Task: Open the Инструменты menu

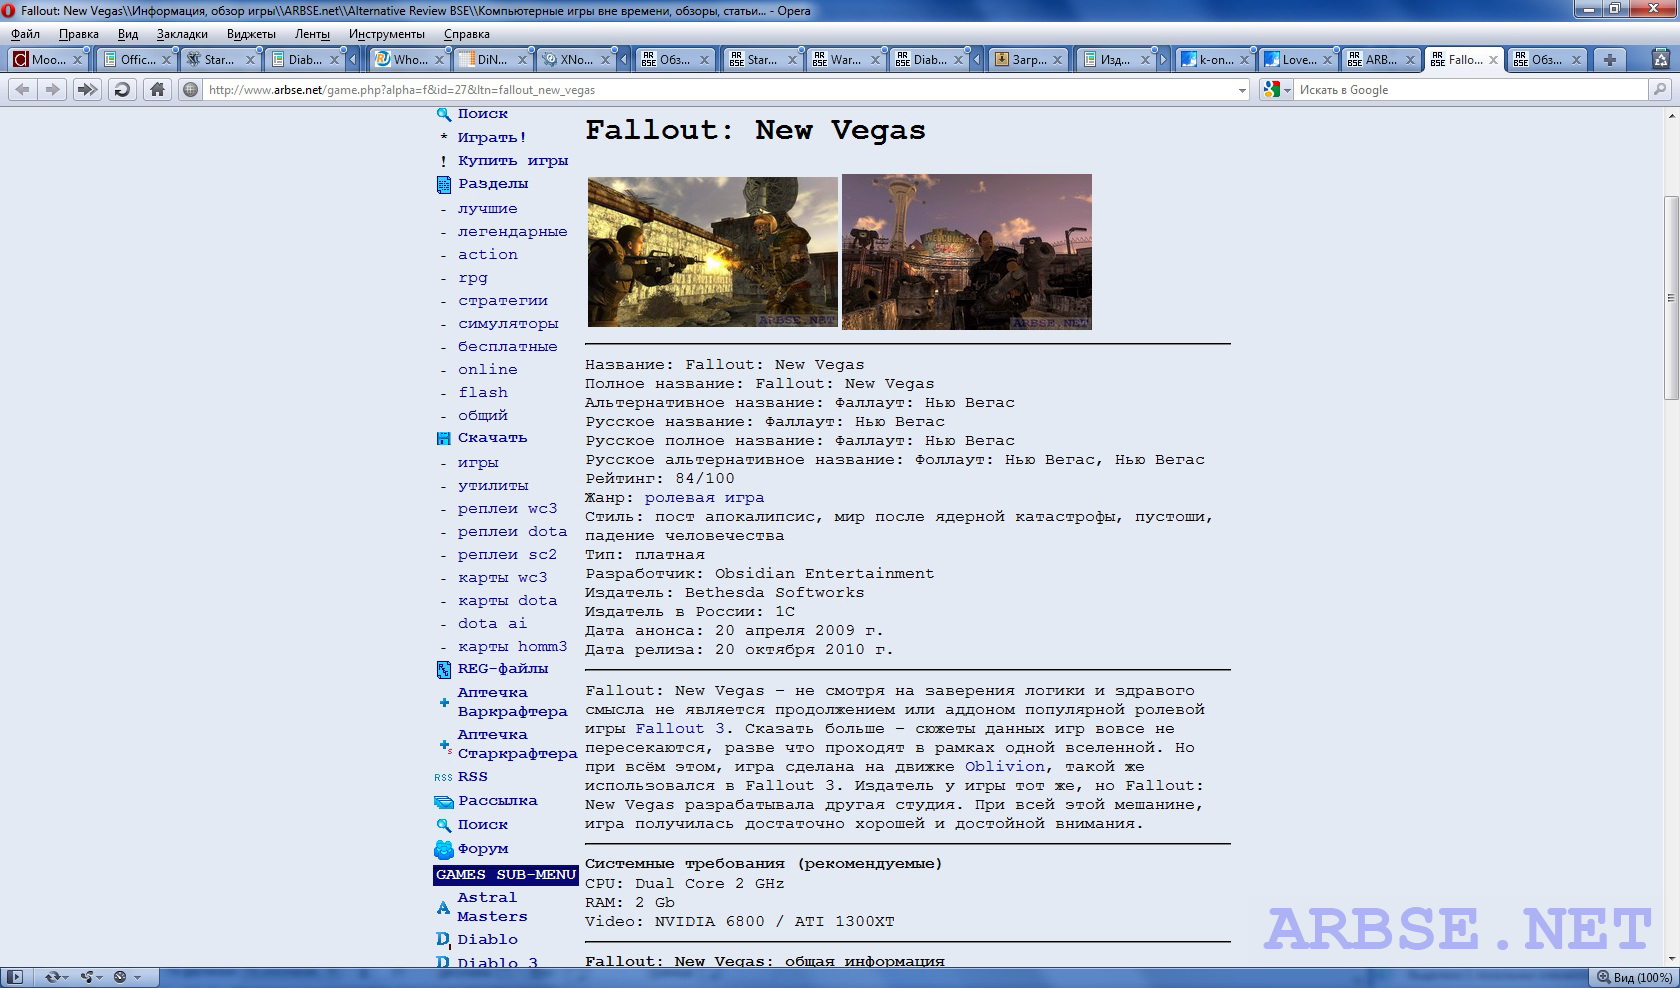Action: click(x=387, y=34)
